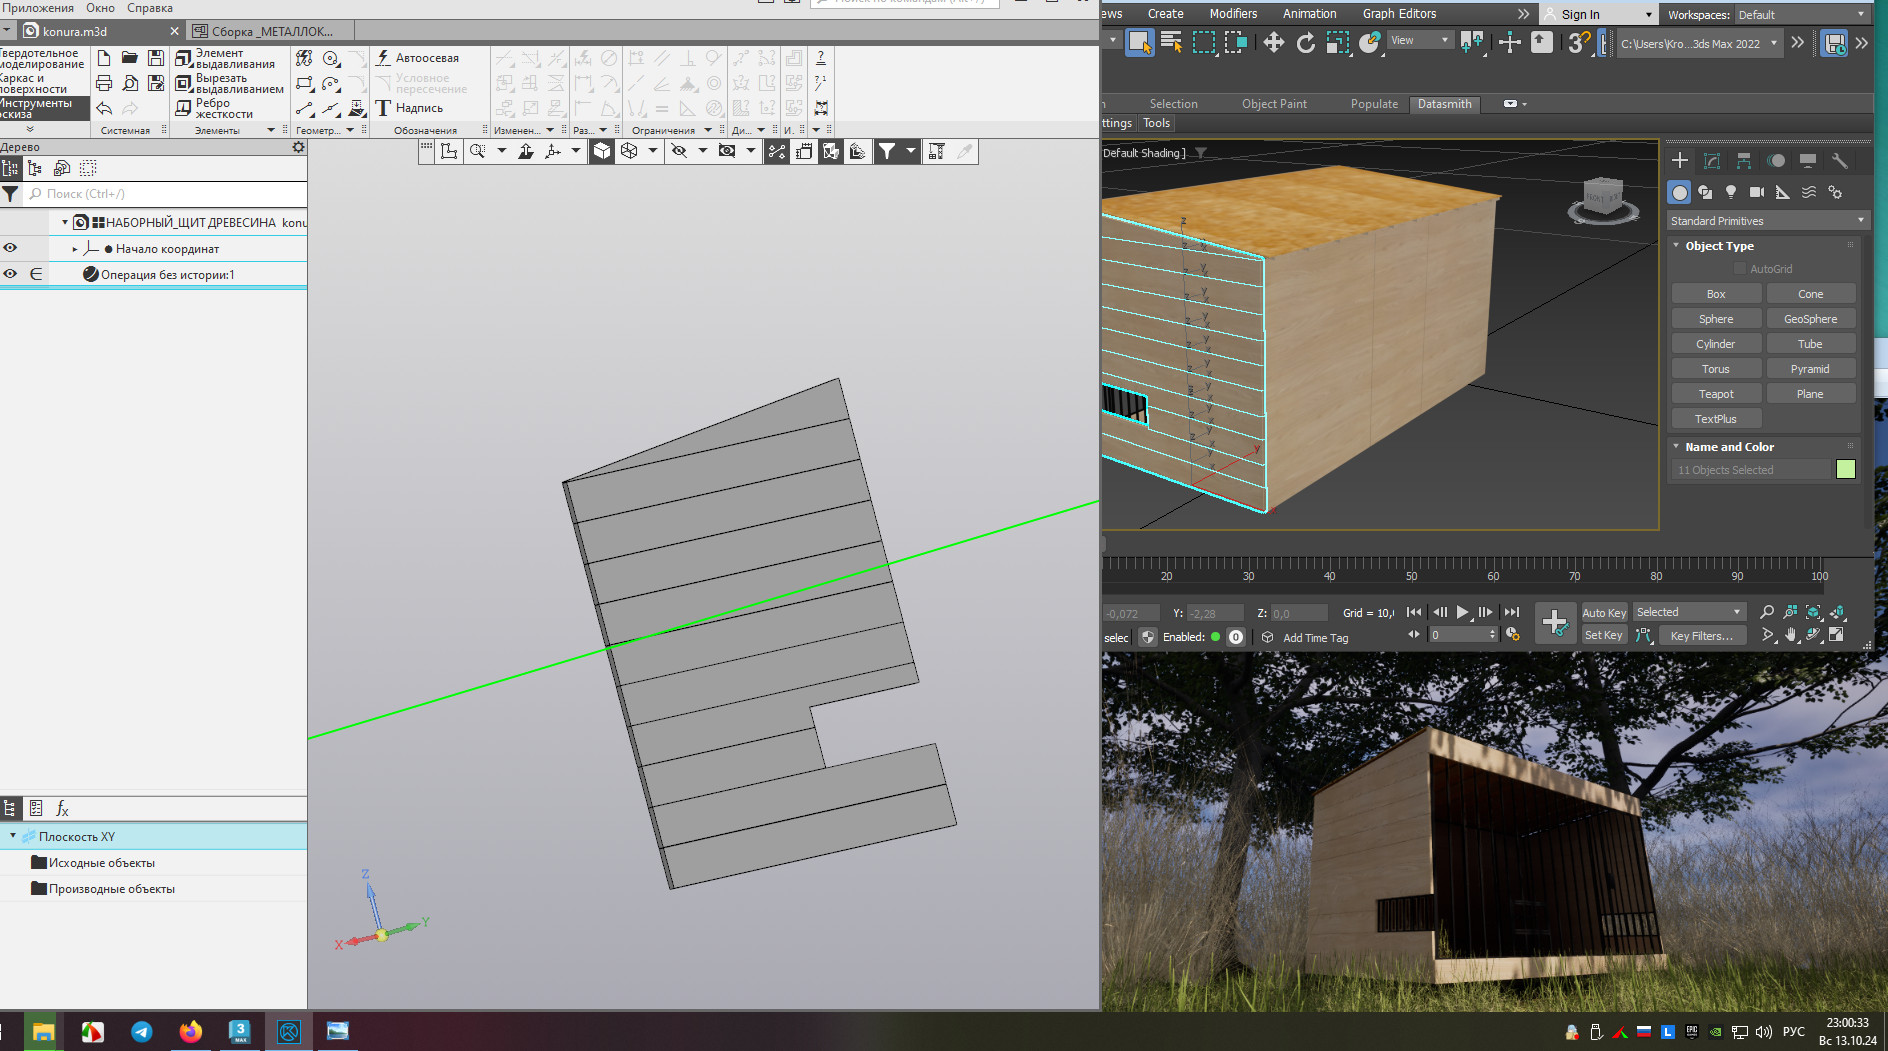The image size is (1888, 1051).
Task: Open the Standard Primitives dropdown
Action: click(1766, 221)
